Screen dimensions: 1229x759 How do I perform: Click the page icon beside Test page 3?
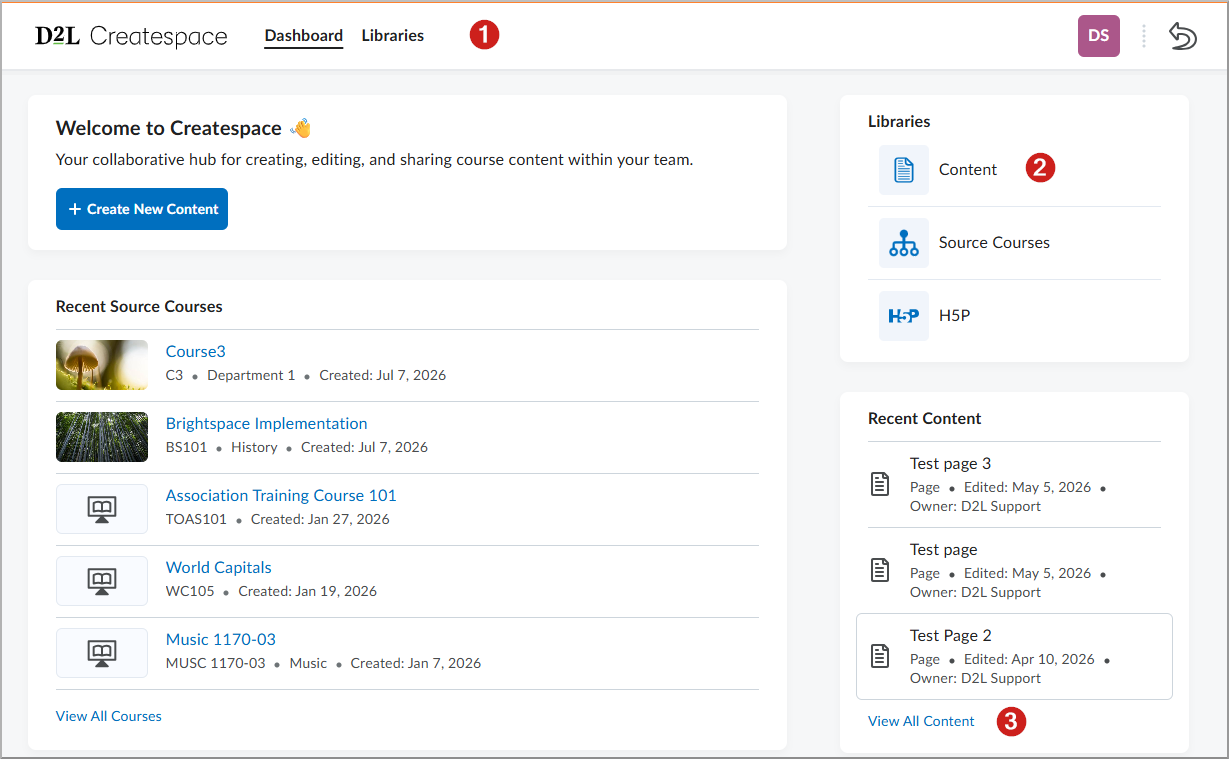[880, 485]
